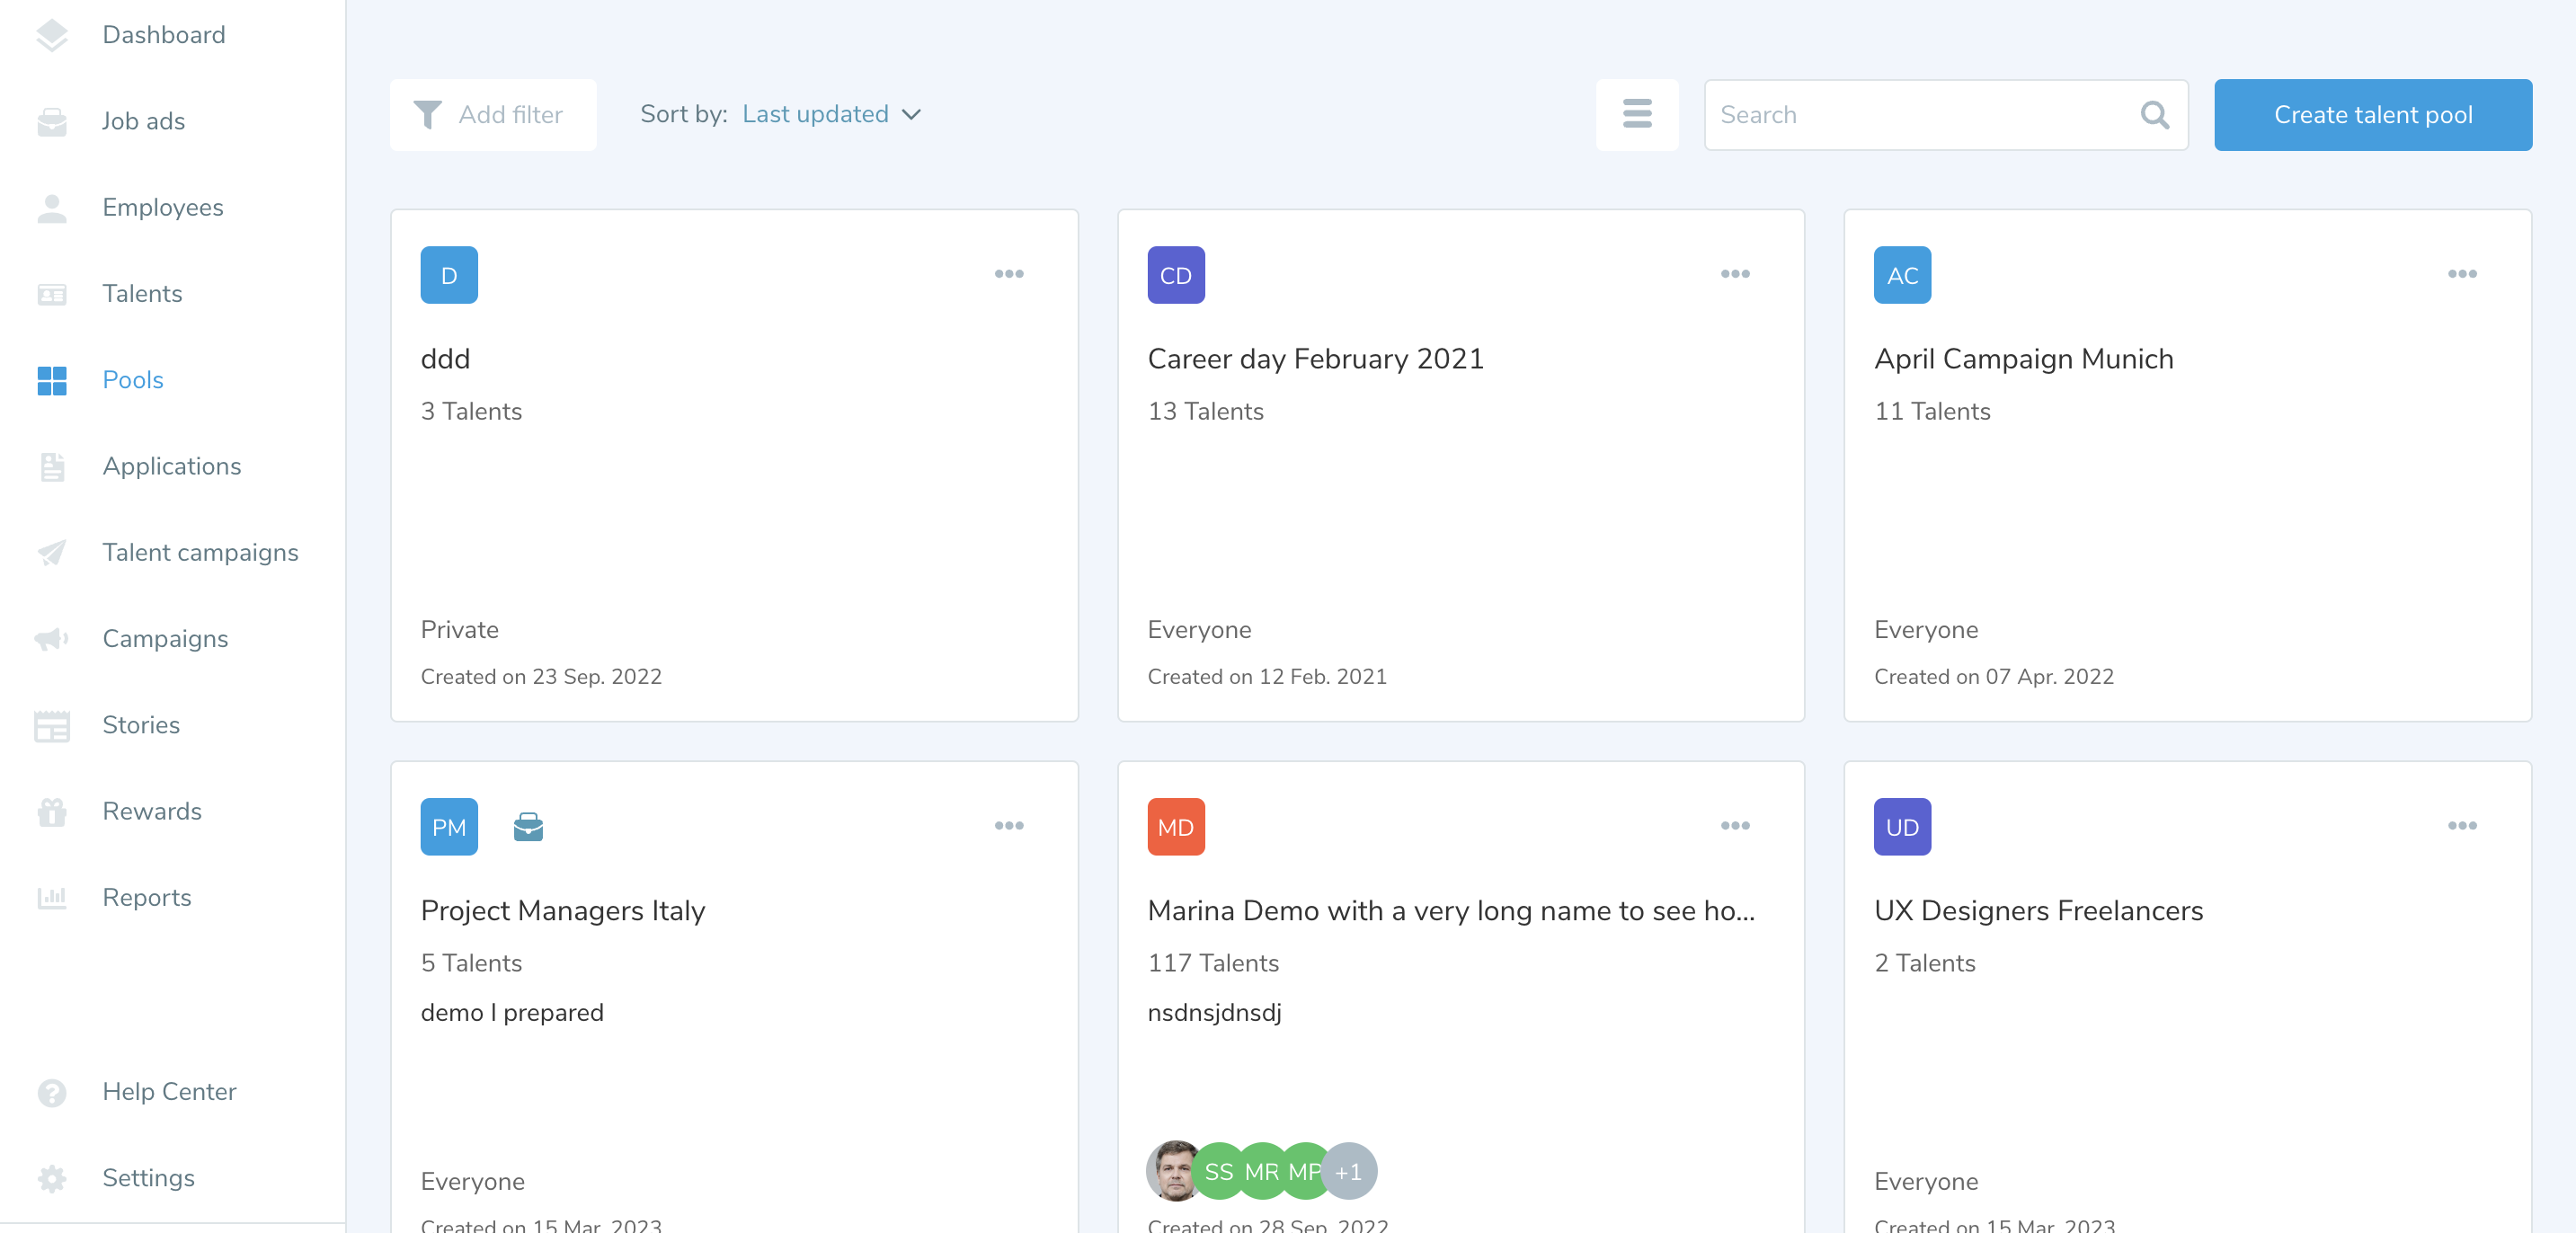The height and width of the screenshot is (1233, 2576).
Task: Click the Add filter button
Action: pos(492,115)
